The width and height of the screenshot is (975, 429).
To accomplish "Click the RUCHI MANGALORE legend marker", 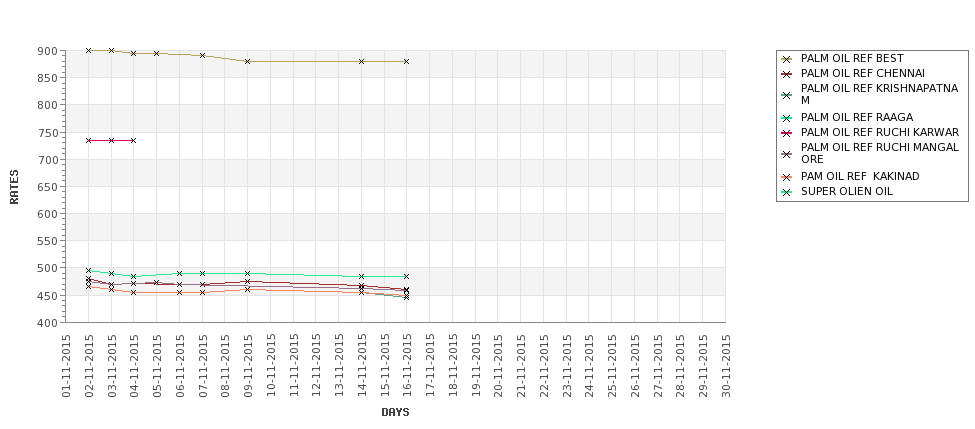I will [x=787, y=154].
